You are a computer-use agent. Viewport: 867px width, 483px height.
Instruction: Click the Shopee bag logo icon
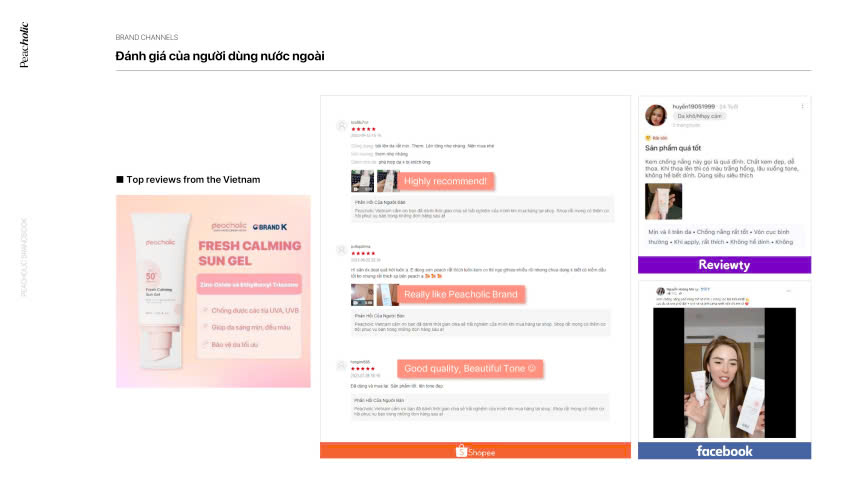(x=461, y=451)
